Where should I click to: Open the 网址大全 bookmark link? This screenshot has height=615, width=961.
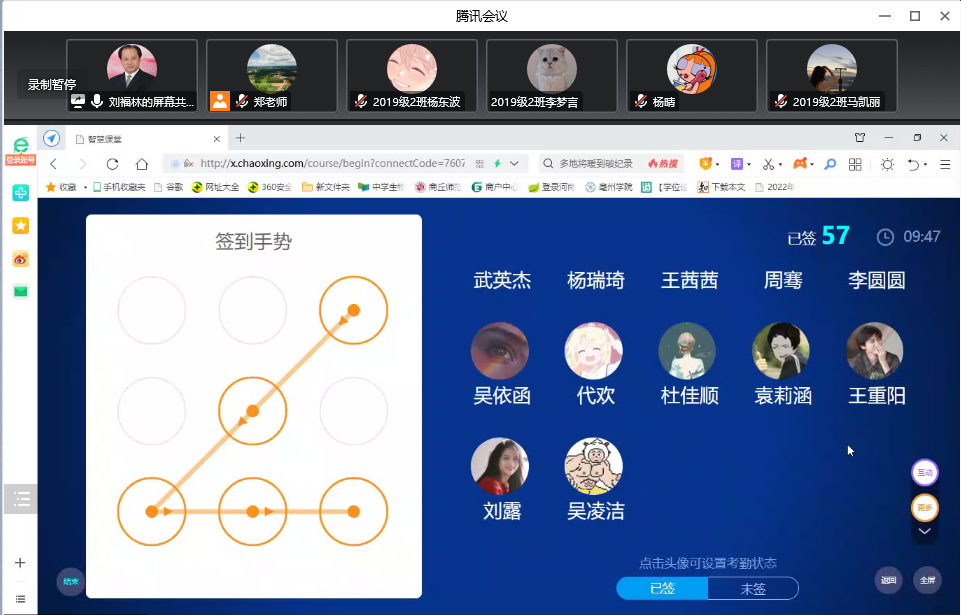tap(215, 187)
